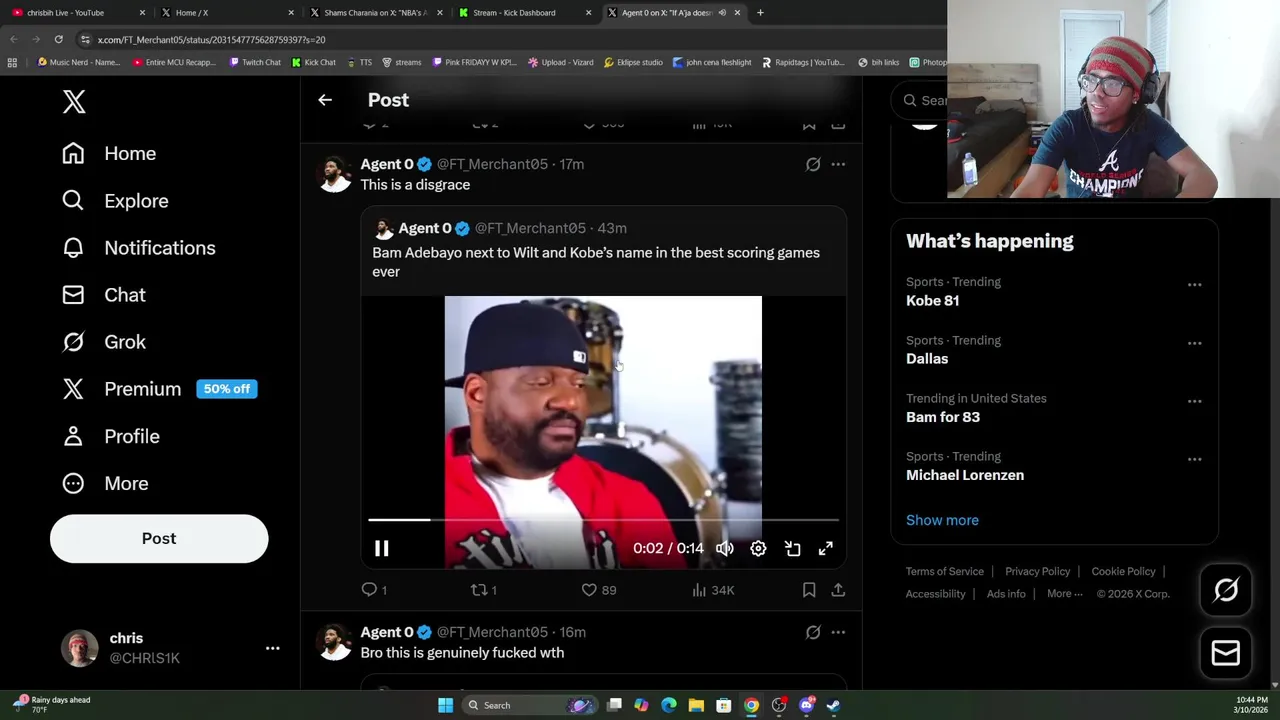This screenshot has height=720, width=1280.
Task: Reload the page in Chrome
Action: [58, 39]
